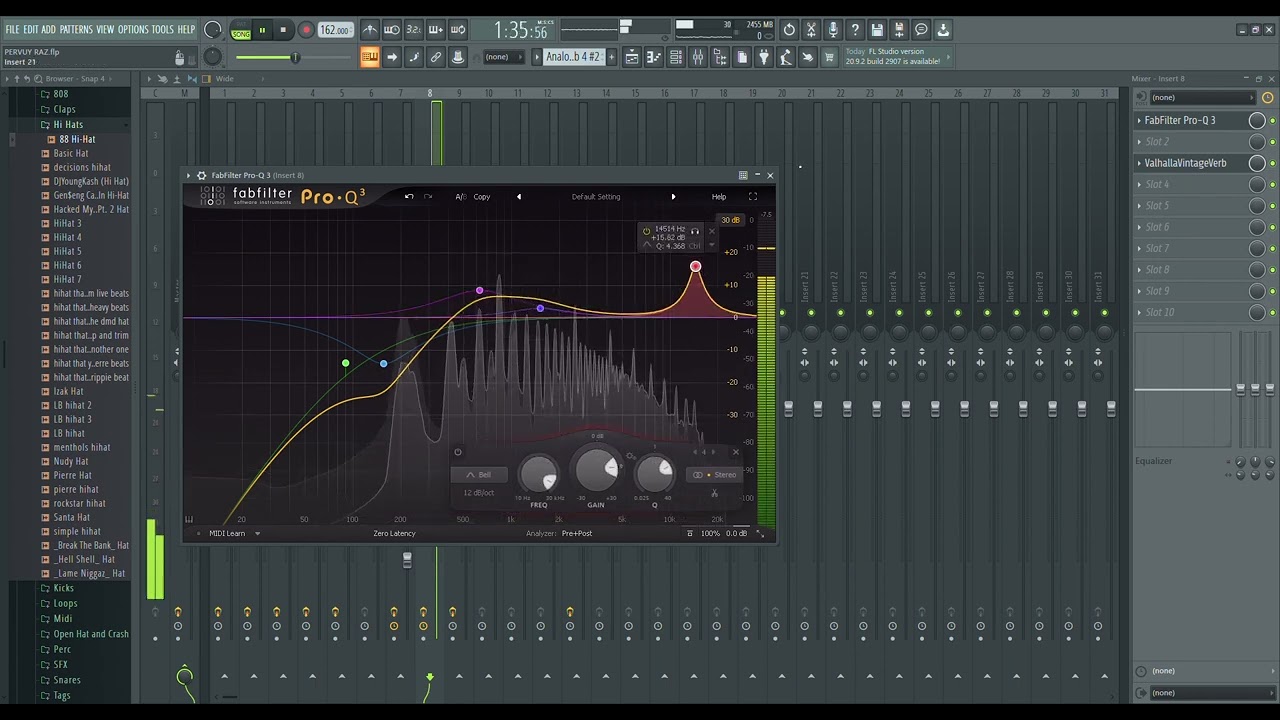Toggle the 3-2-1 recording countdown icon
This screenshot has height=720, width=1280.
pos(414,30)
